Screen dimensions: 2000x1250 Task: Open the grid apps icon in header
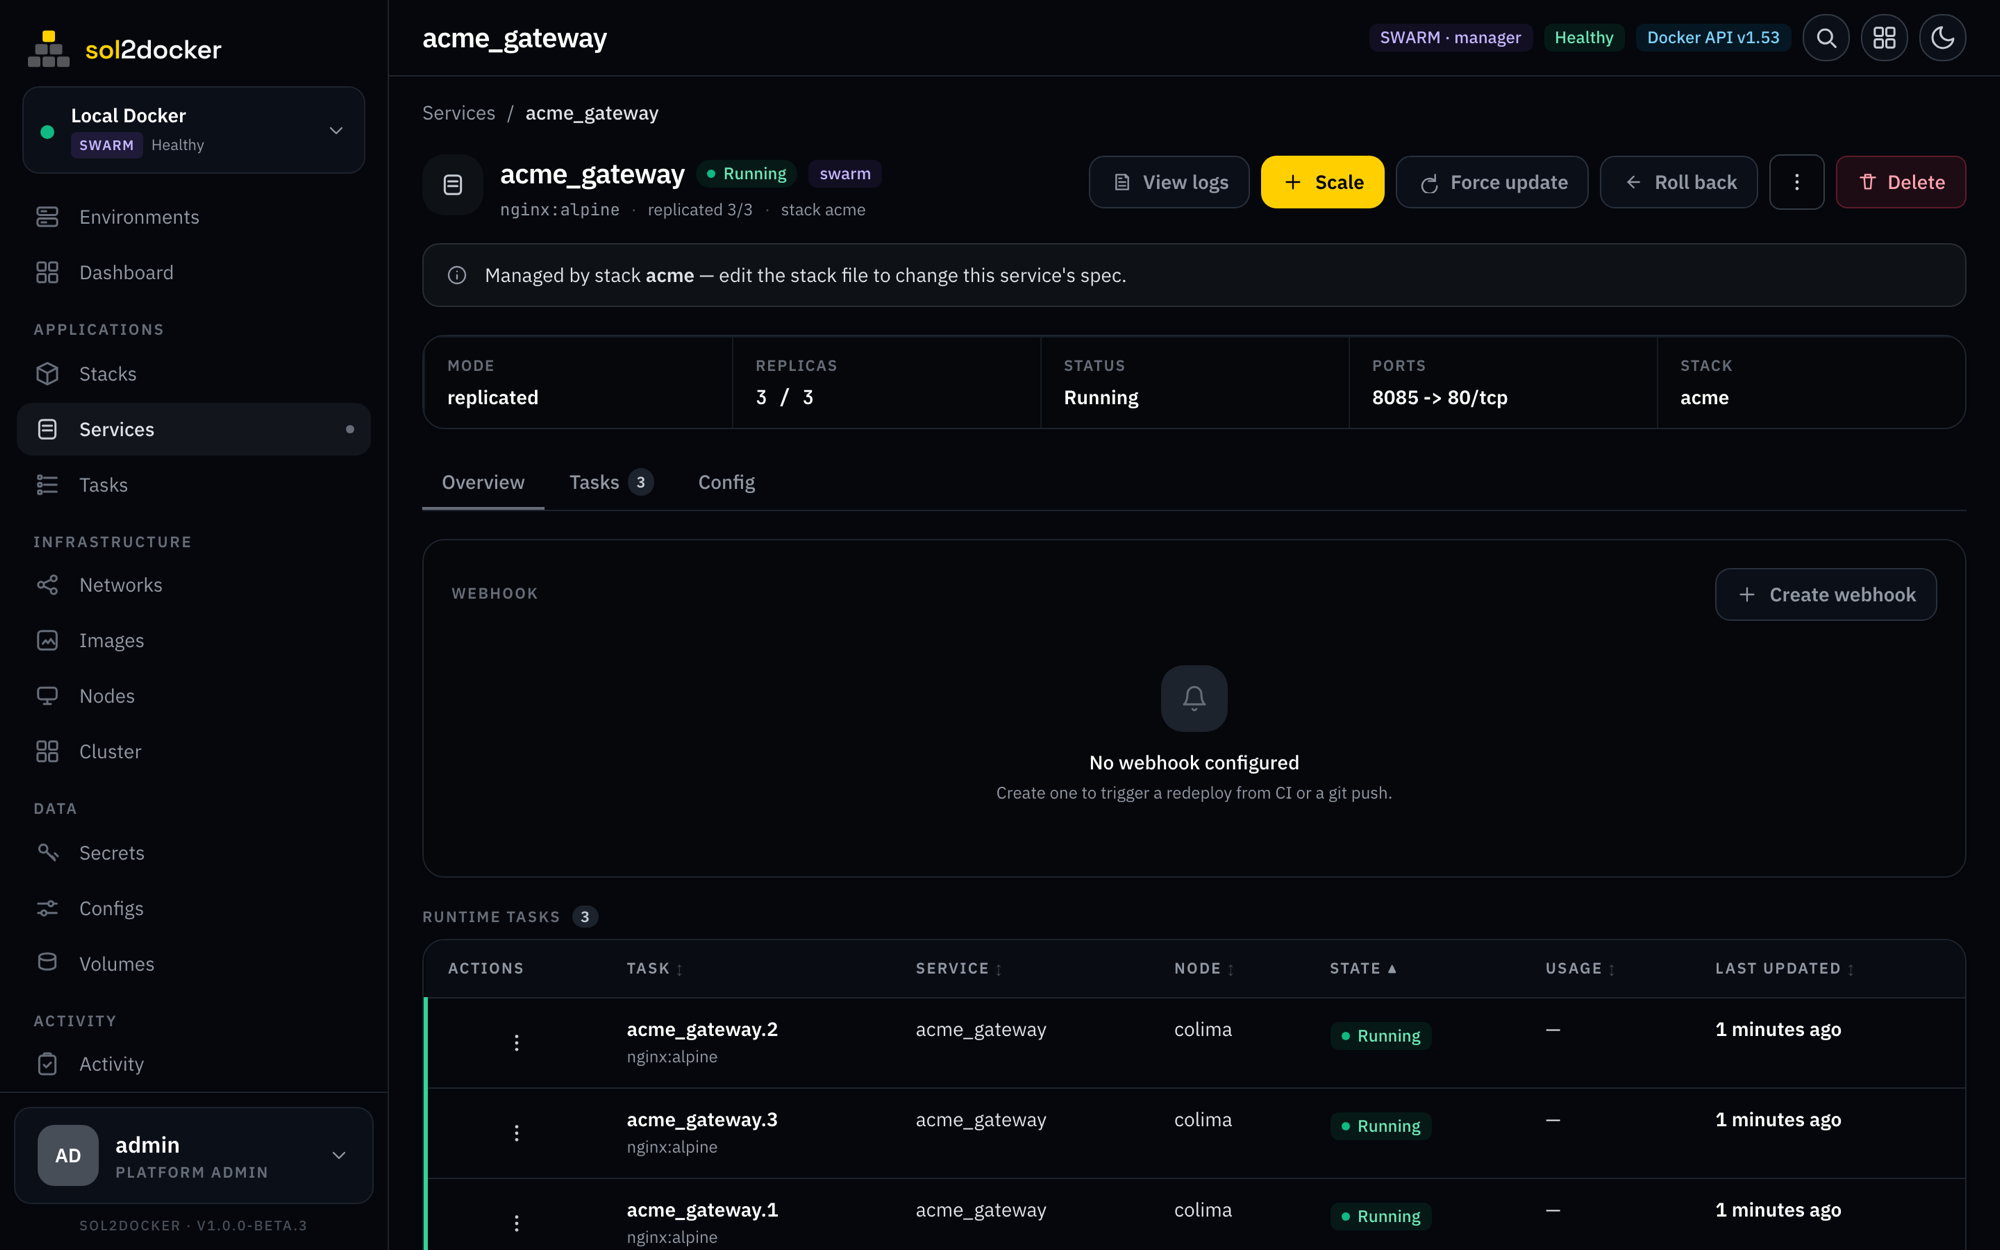click(x=1884, y=38)
